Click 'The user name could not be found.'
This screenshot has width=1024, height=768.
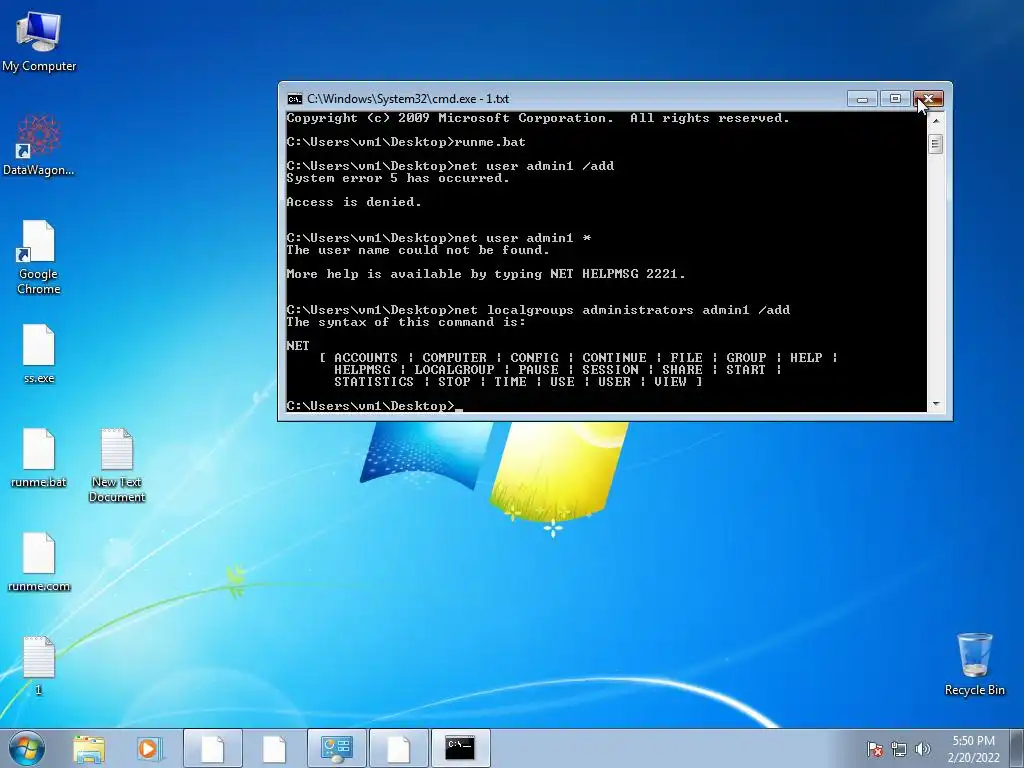(417, 250)
